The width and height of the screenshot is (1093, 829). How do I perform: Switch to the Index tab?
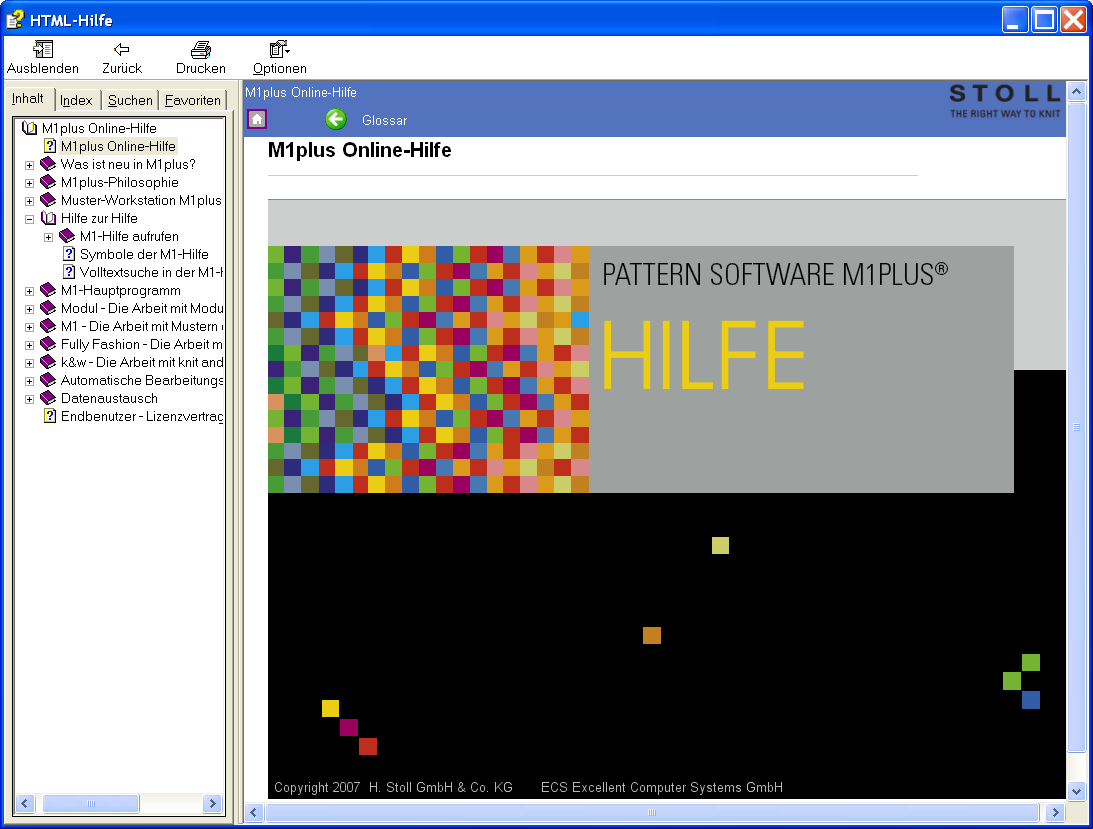pyautogui.click(x=77, y=99)
